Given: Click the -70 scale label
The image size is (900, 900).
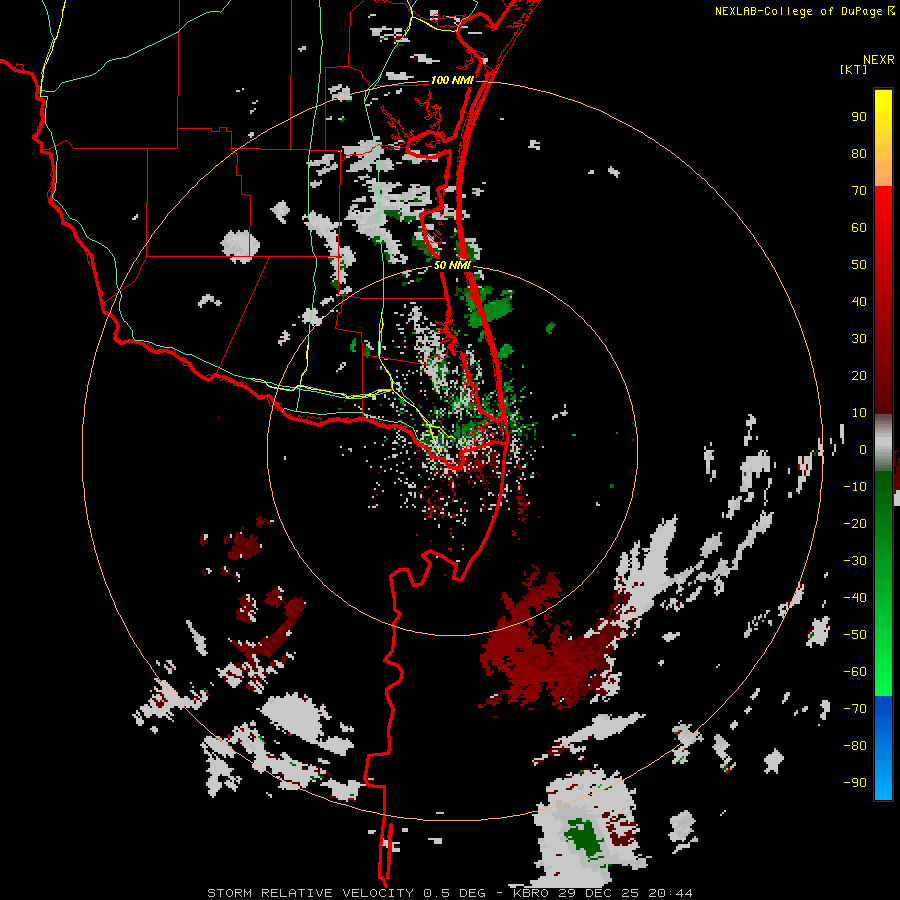Looking at the screenshot, I should coord(855,708).
